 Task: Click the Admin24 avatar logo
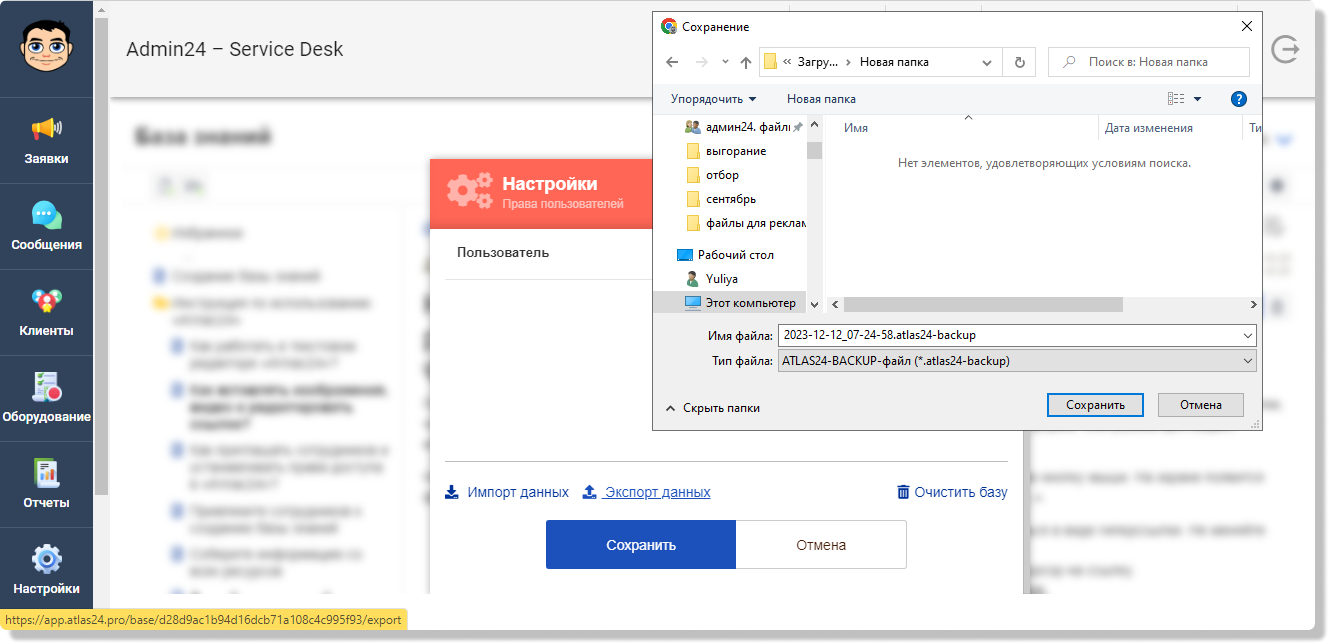[x=46, y=48]
